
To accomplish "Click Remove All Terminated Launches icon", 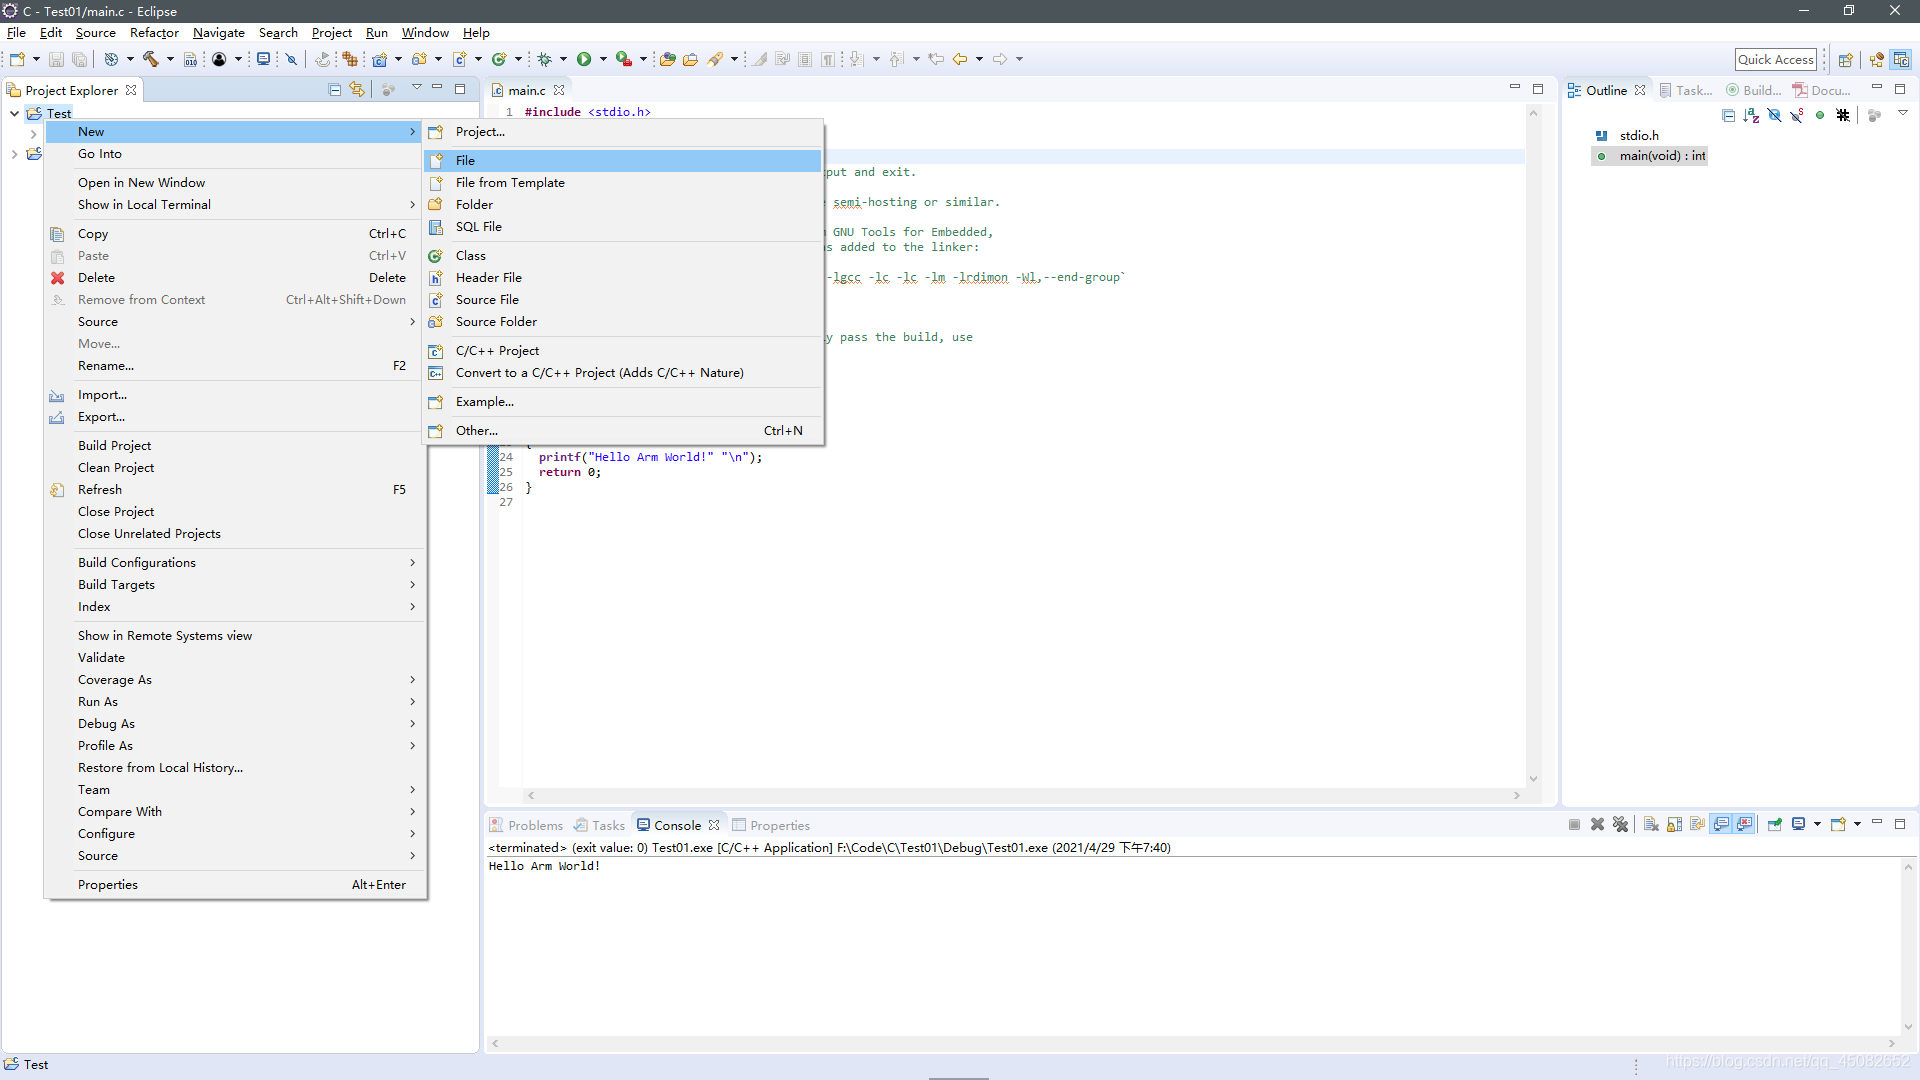I will (x=1621, y=824).
